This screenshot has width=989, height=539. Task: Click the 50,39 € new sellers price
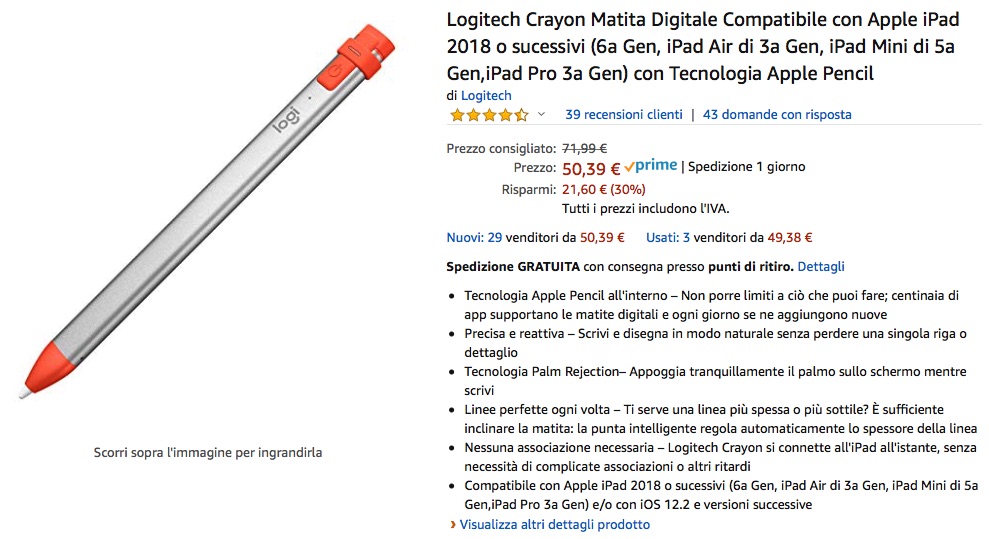click(602, 238)
